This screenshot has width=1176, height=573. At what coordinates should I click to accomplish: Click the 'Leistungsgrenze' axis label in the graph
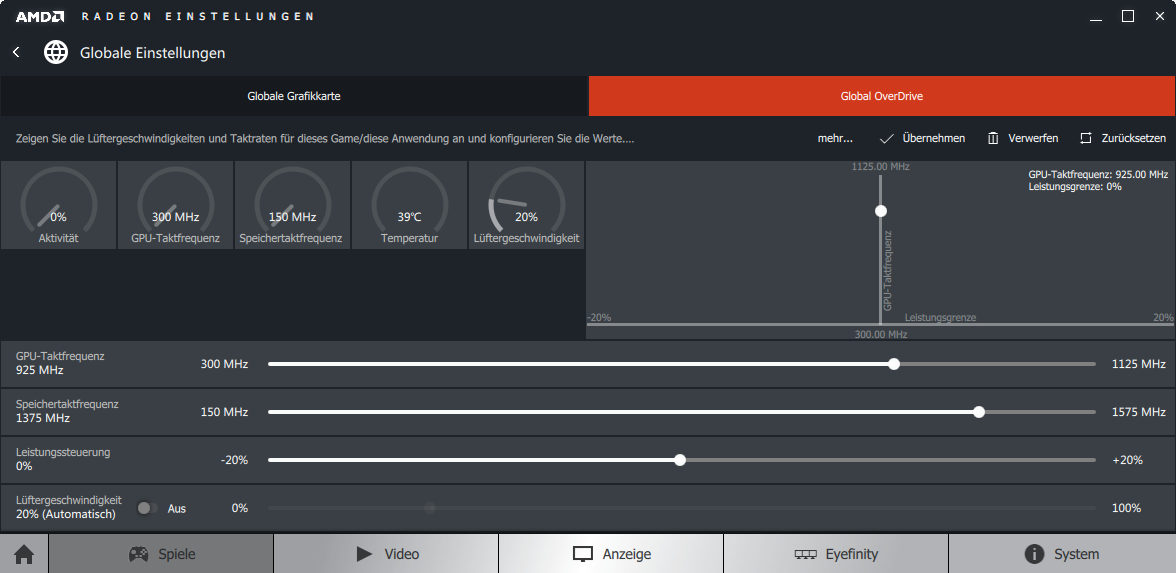pyautogui.click(x=940, y=317)
